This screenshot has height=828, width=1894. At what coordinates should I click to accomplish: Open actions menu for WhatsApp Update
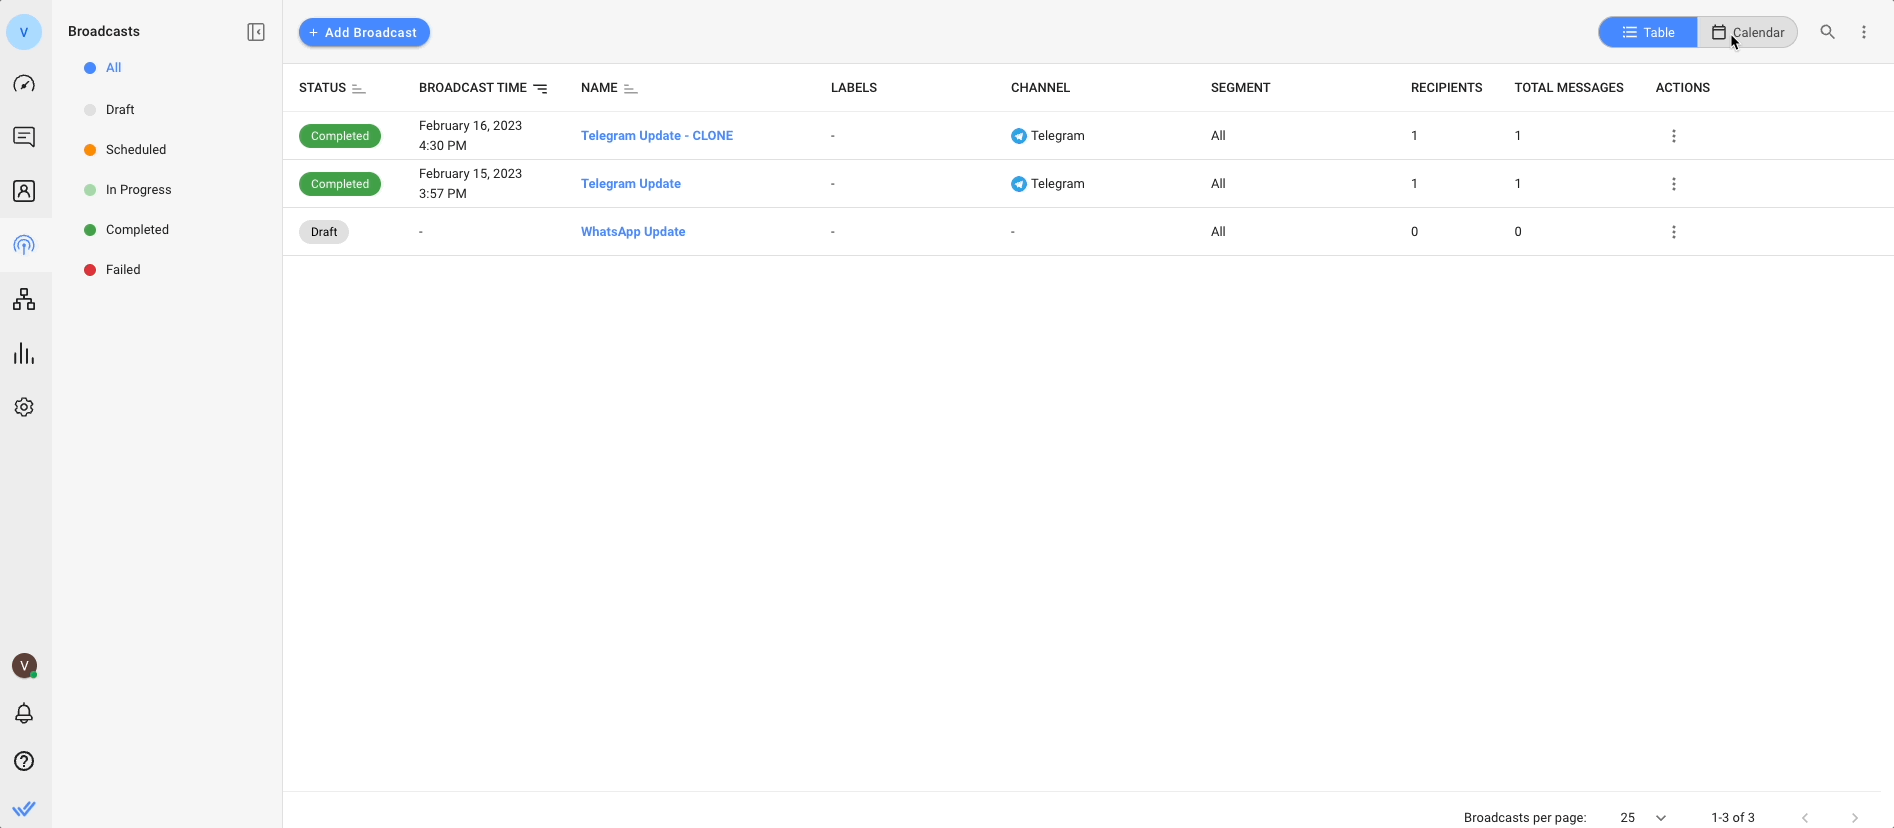(1673, 232)
